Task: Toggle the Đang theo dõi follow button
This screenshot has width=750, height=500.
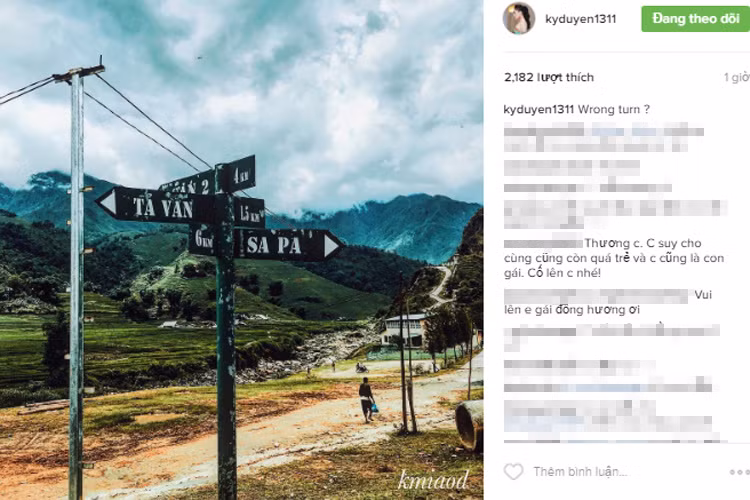Action: click(695, 19)
